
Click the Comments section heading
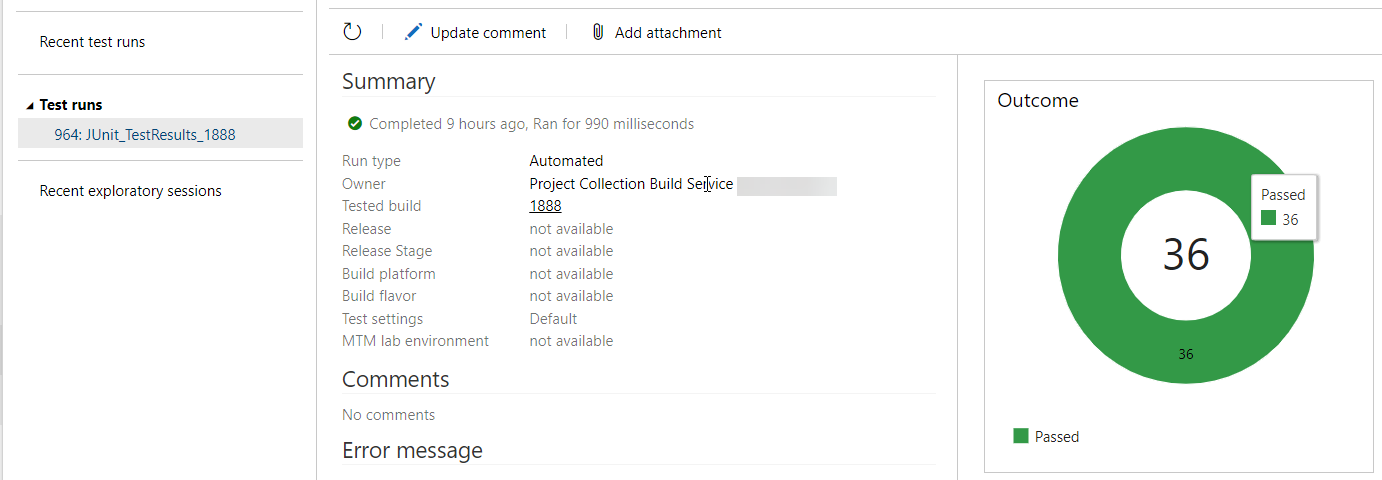[x=395, y=380]
